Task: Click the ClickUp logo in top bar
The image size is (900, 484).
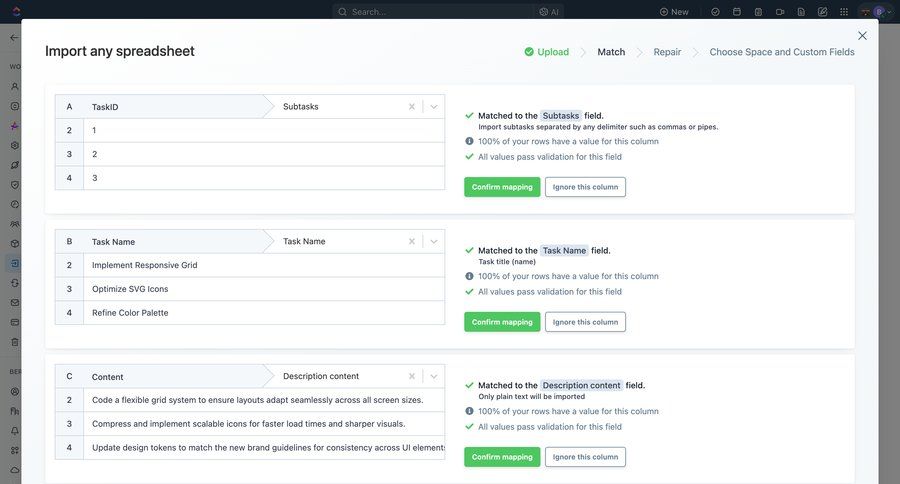Action: click(16, 11)
